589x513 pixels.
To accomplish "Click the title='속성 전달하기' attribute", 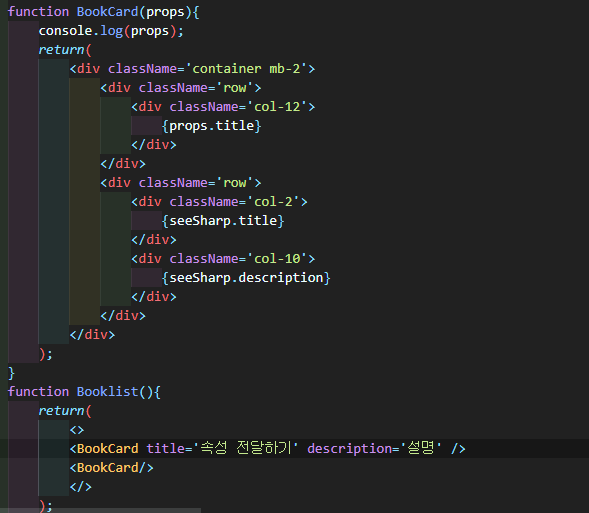I will [222, 448].
